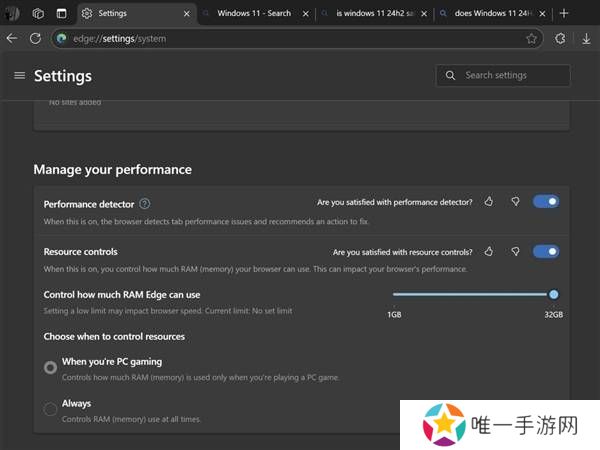Viewport: 600px width, 450px height.
Task: Click the Manage your performance heading
Action: (112, 170)
